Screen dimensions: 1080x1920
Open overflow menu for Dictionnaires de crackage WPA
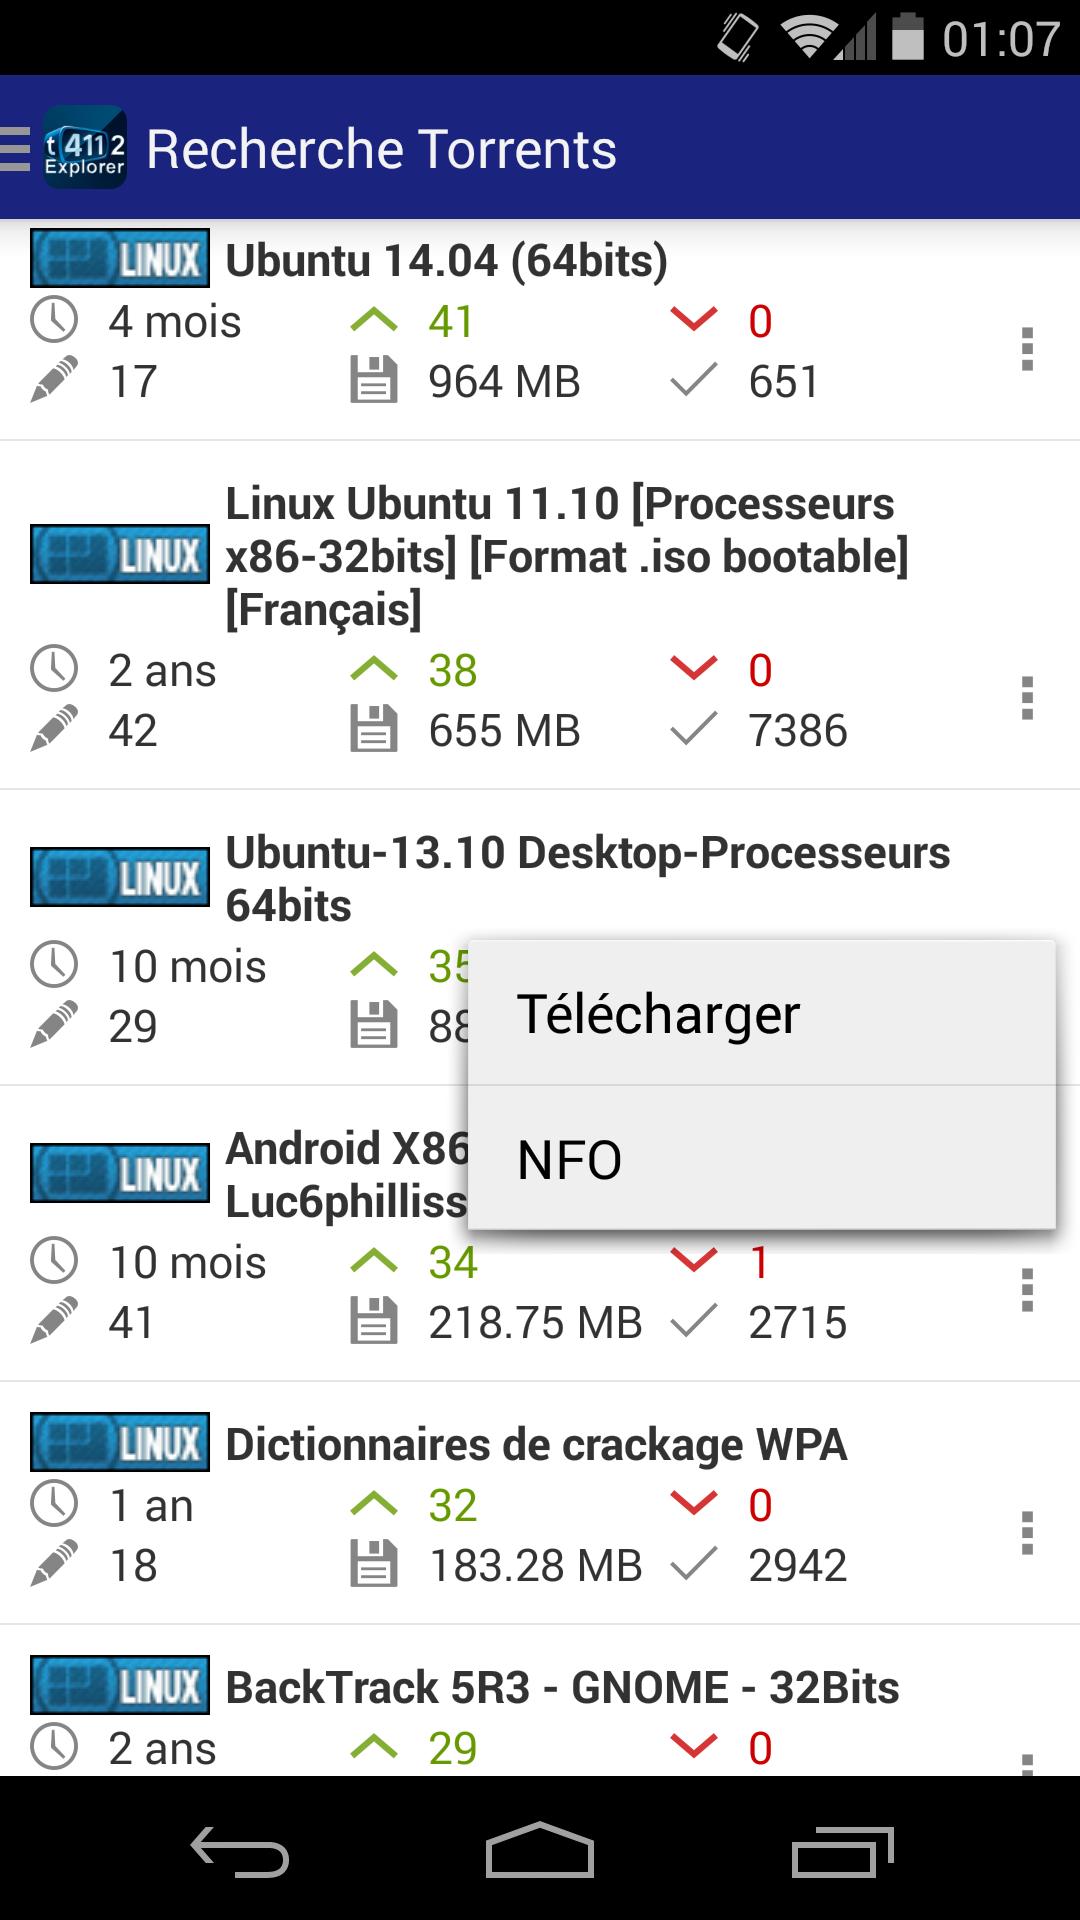pos(1027,1533)
